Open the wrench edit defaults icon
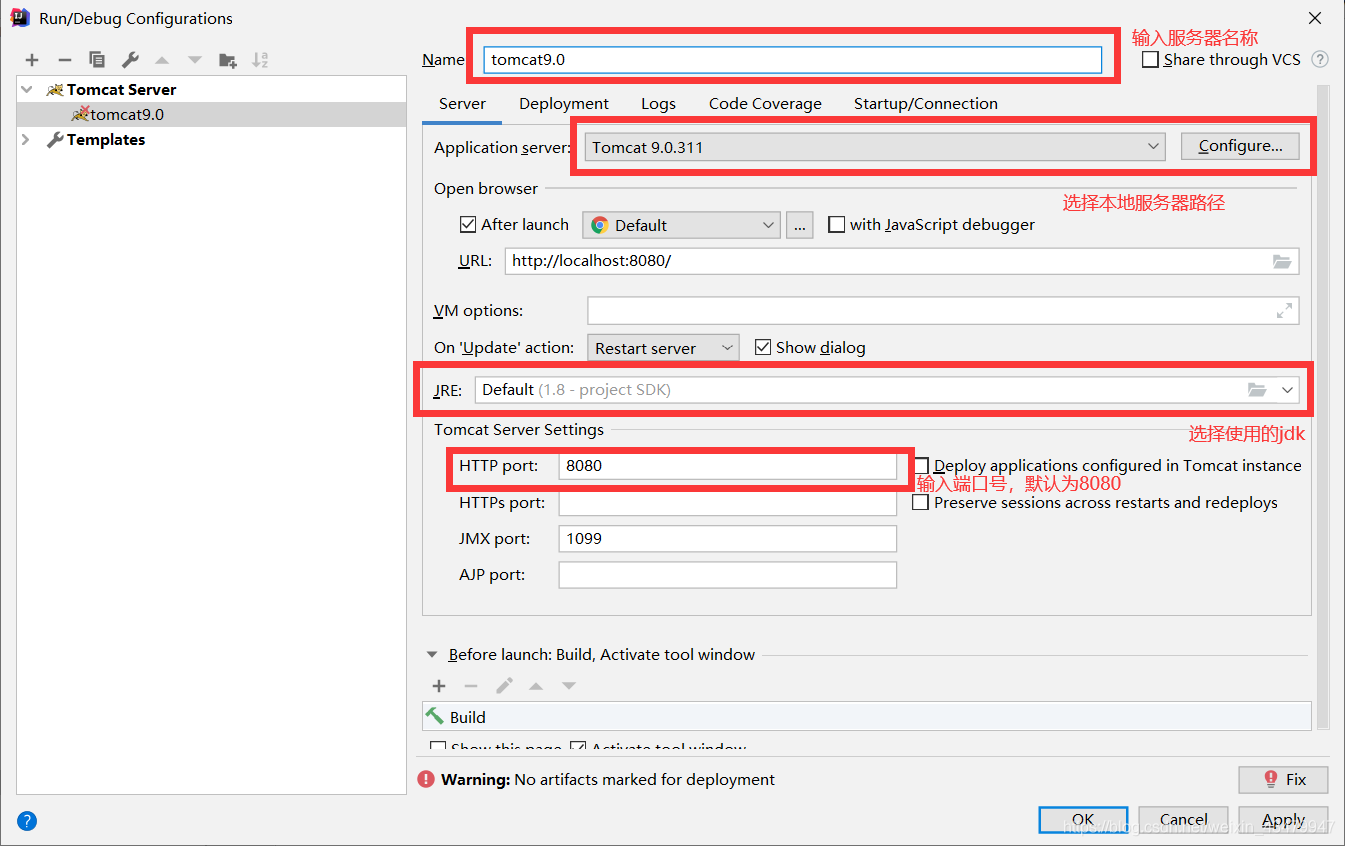 tap(130, 60)
